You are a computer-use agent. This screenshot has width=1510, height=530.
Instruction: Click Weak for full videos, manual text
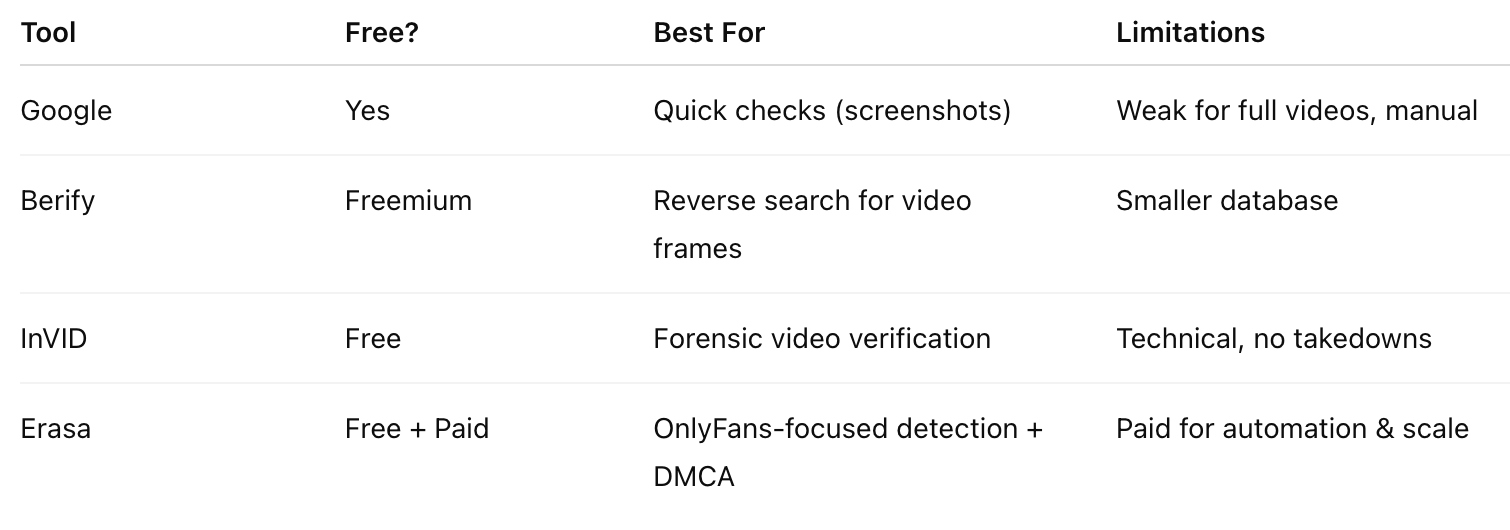click(1297, 111)
